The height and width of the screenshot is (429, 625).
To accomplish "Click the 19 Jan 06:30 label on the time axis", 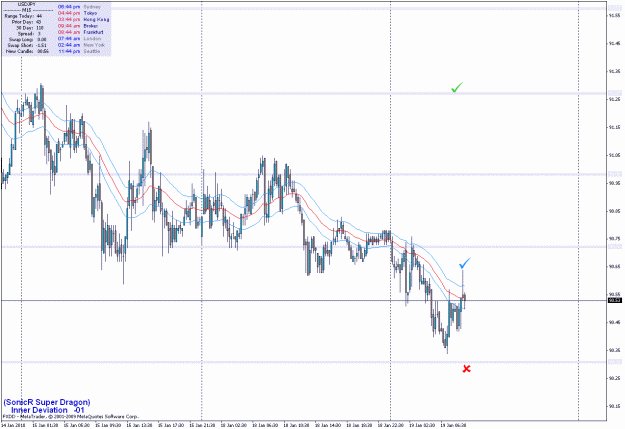I will coord(454,425).
